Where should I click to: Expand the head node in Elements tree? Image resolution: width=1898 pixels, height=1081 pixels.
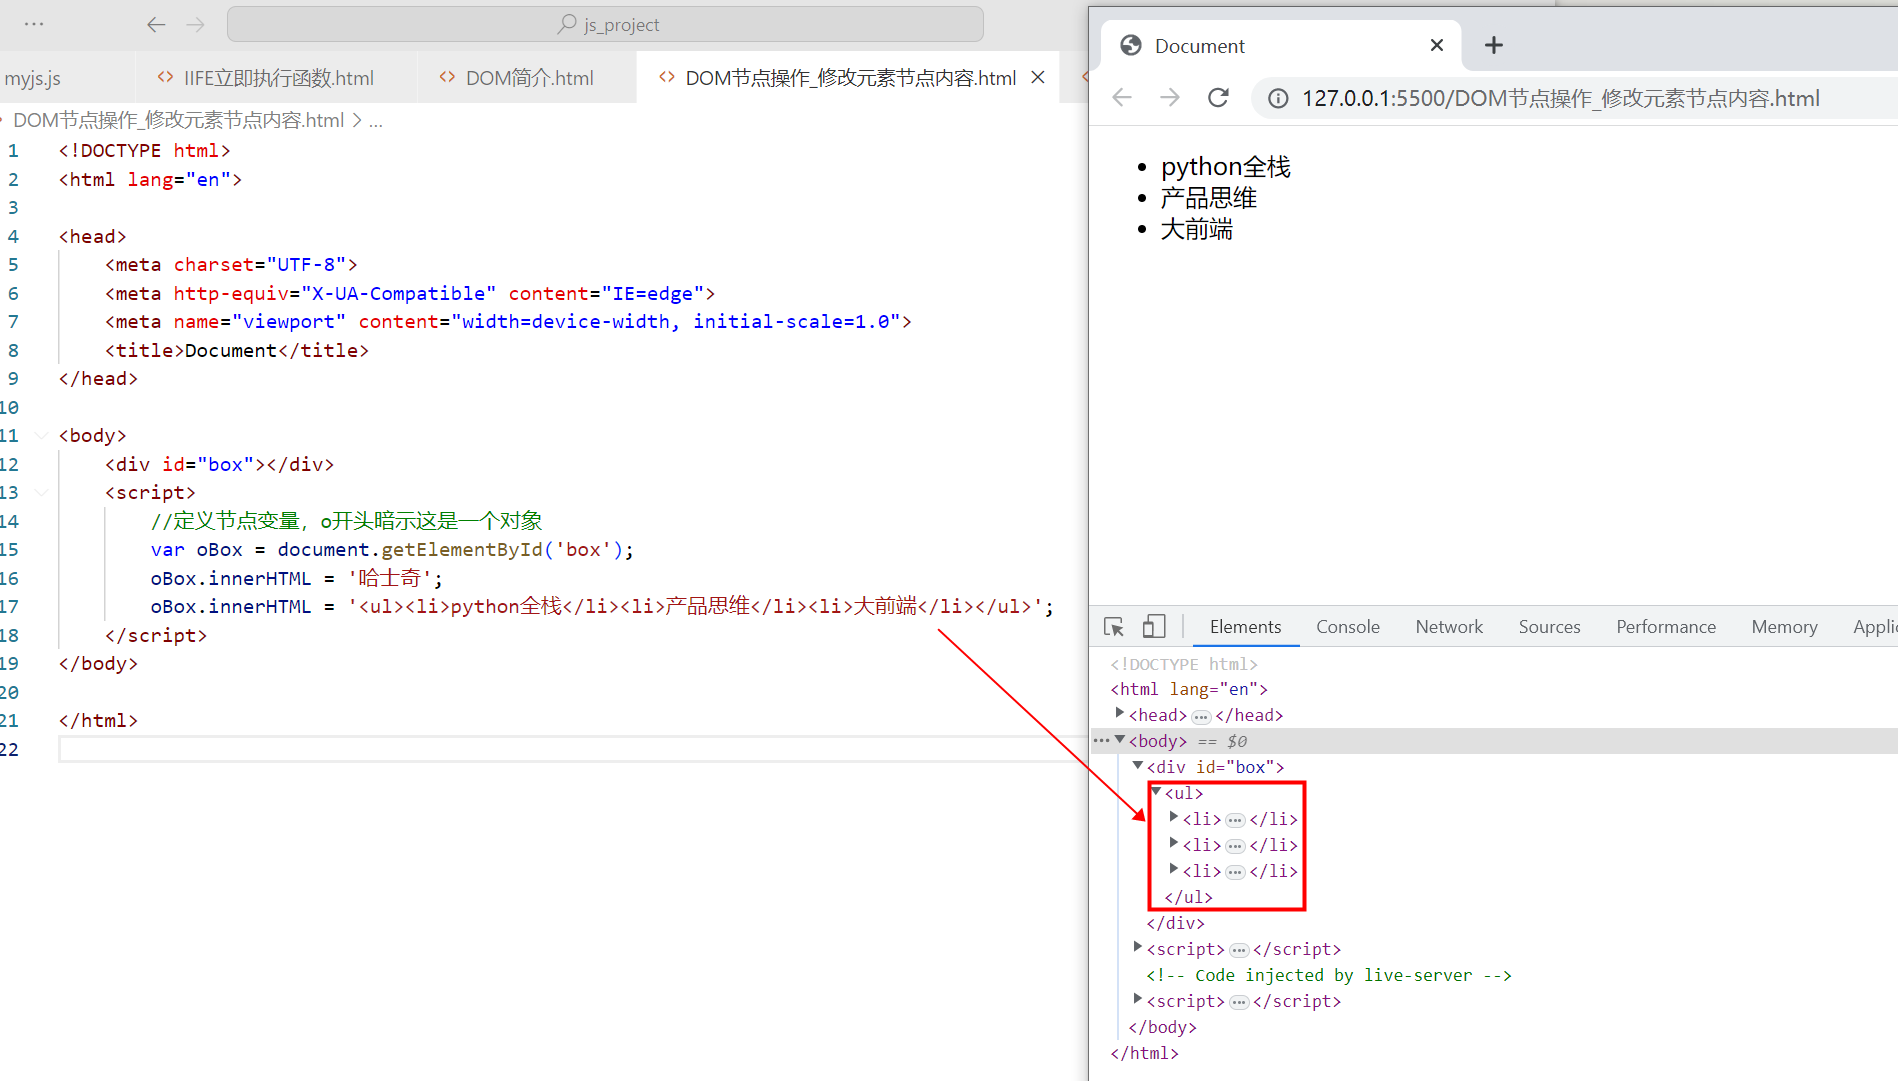pyautogui.click(x=1119, y=713)
